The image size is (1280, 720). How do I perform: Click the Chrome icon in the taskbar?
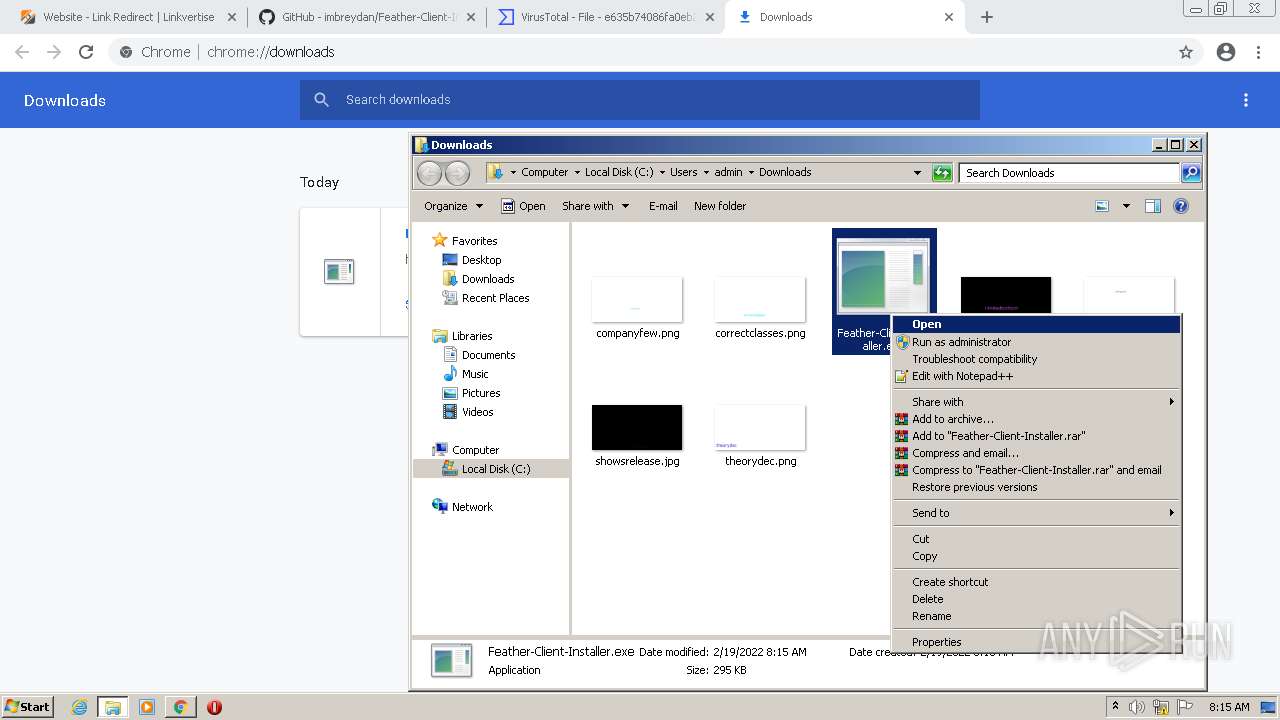180,707
